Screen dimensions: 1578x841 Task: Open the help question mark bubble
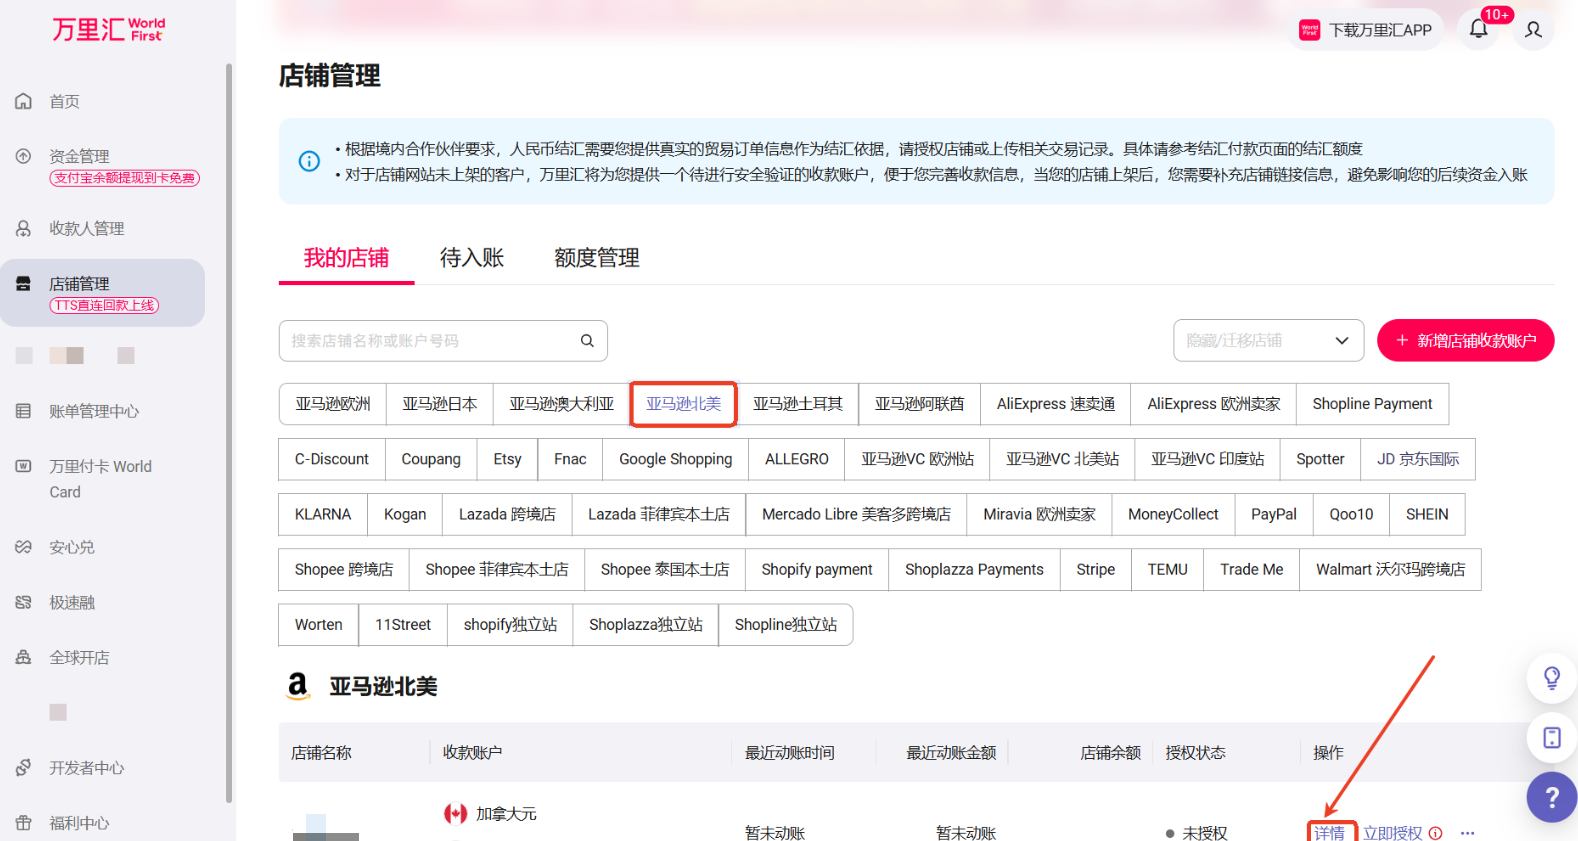click(x=1551, y=797)
